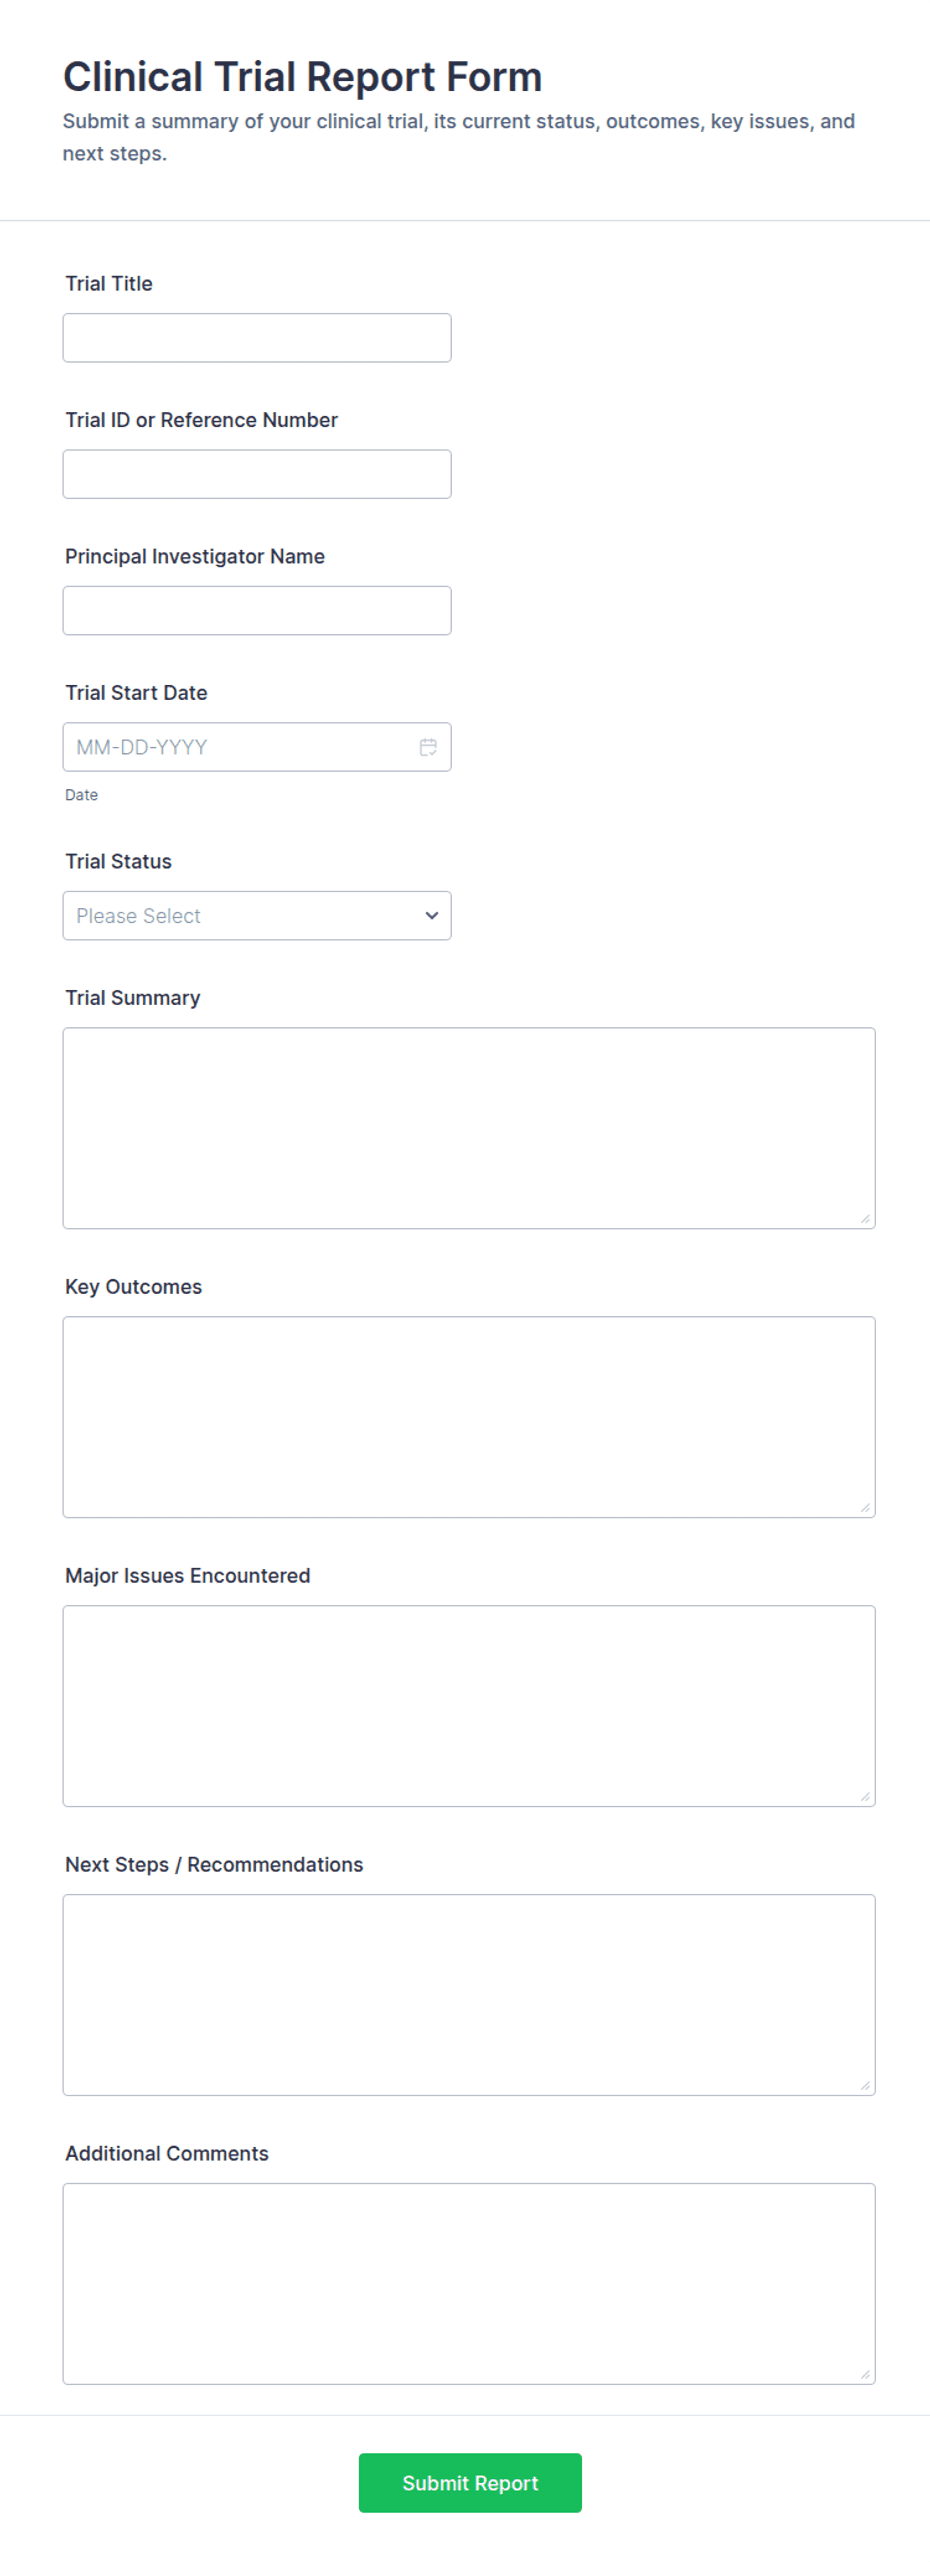The height and width of the screenshot is (2562, 930).
Task: Submit the report with green button
Action: tap(470, 2483)
